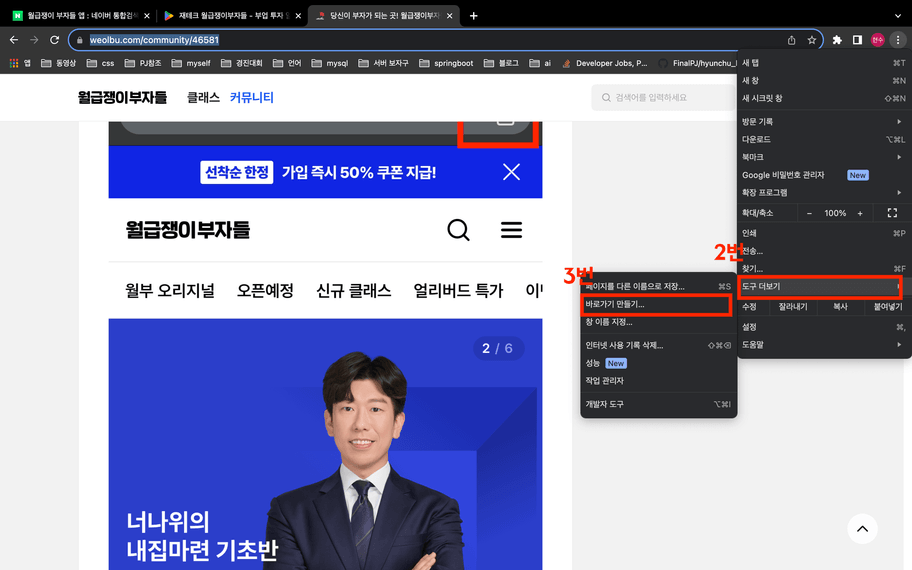The height and width of the screenshot is (570, 912).
Task: Open the apps grid bookmark icon
Action: click(14, 63)
